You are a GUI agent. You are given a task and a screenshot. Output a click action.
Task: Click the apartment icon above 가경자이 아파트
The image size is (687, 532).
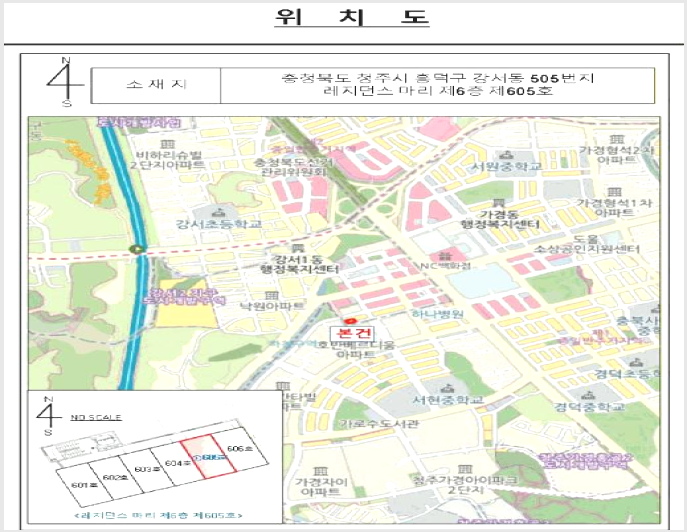321,471
